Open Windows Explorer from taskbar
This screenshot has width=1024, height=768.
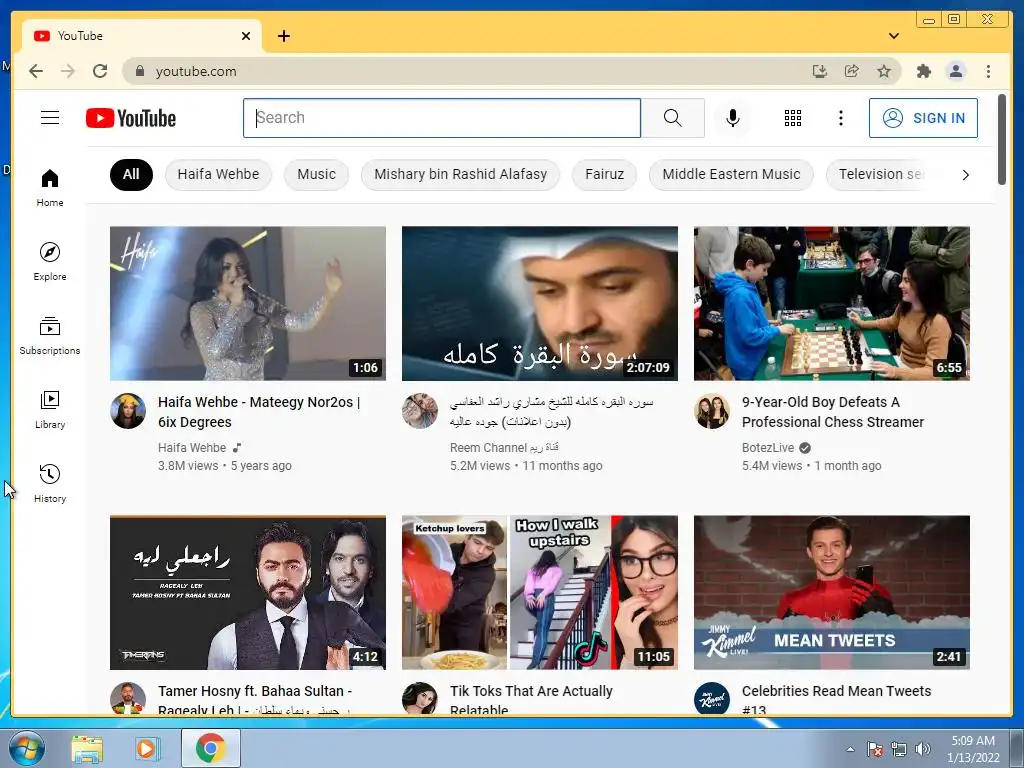(87, 748)
